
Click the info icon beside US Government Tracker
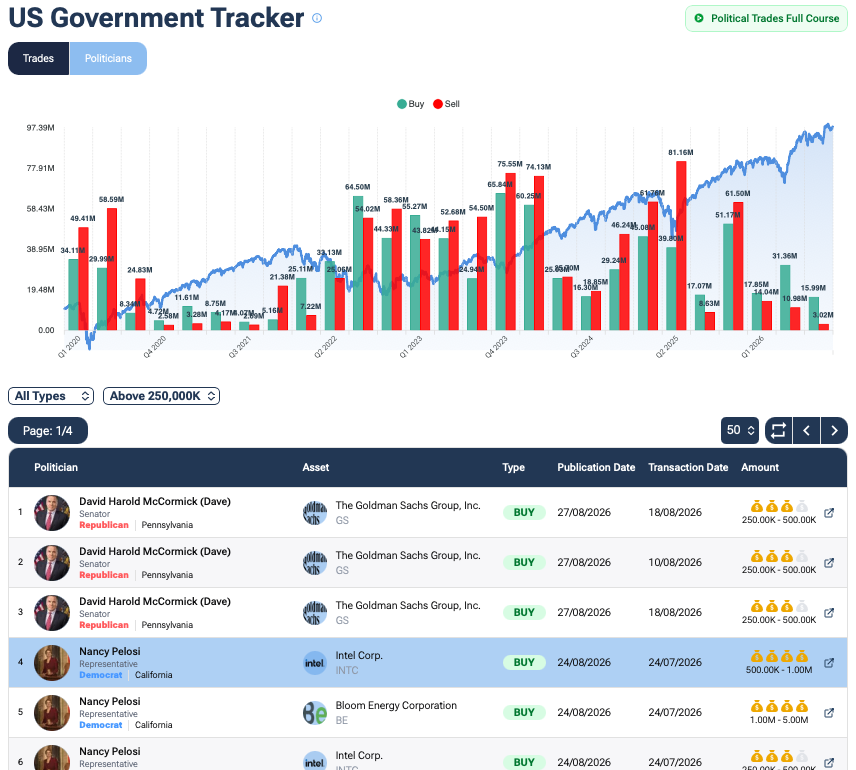(317, 18)
